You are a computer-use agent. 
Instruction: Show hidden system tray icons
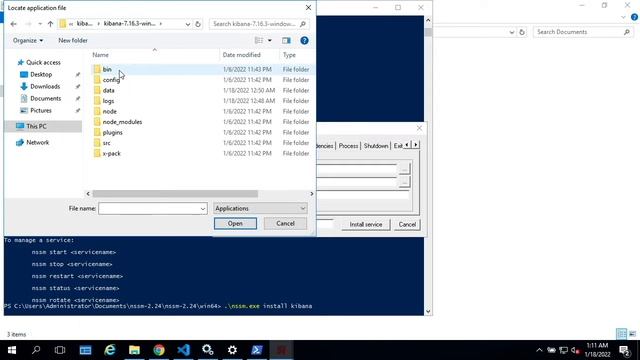(539, 350)
